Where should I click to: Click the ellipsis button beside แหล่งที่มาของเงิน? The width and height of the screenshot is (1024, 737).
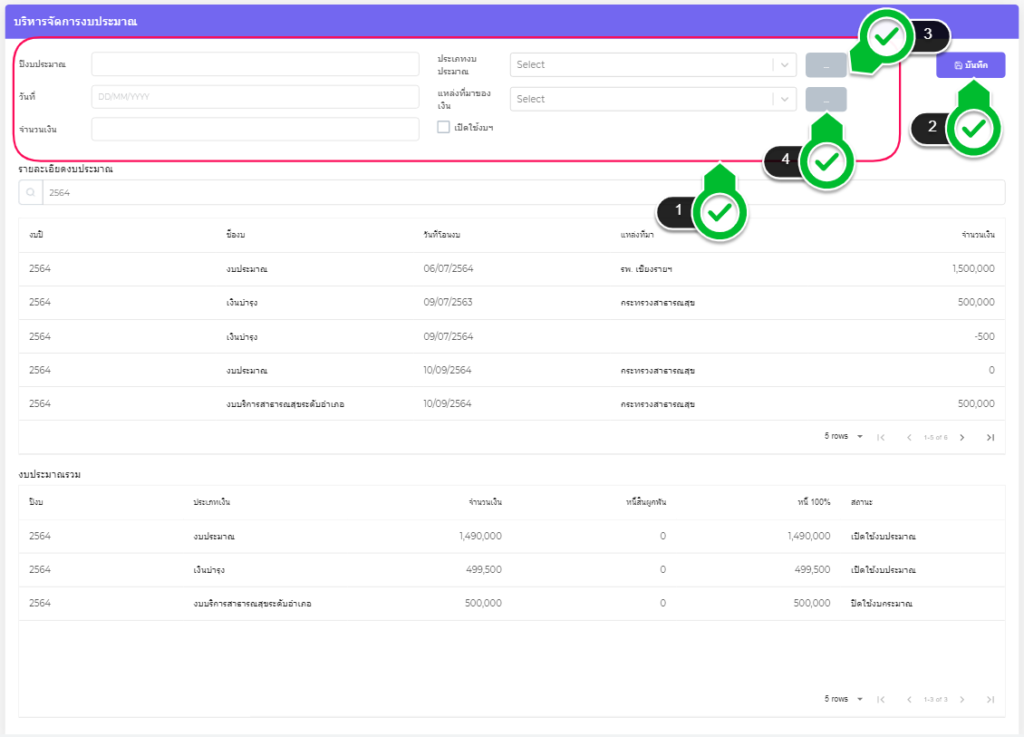pos(826,99)
